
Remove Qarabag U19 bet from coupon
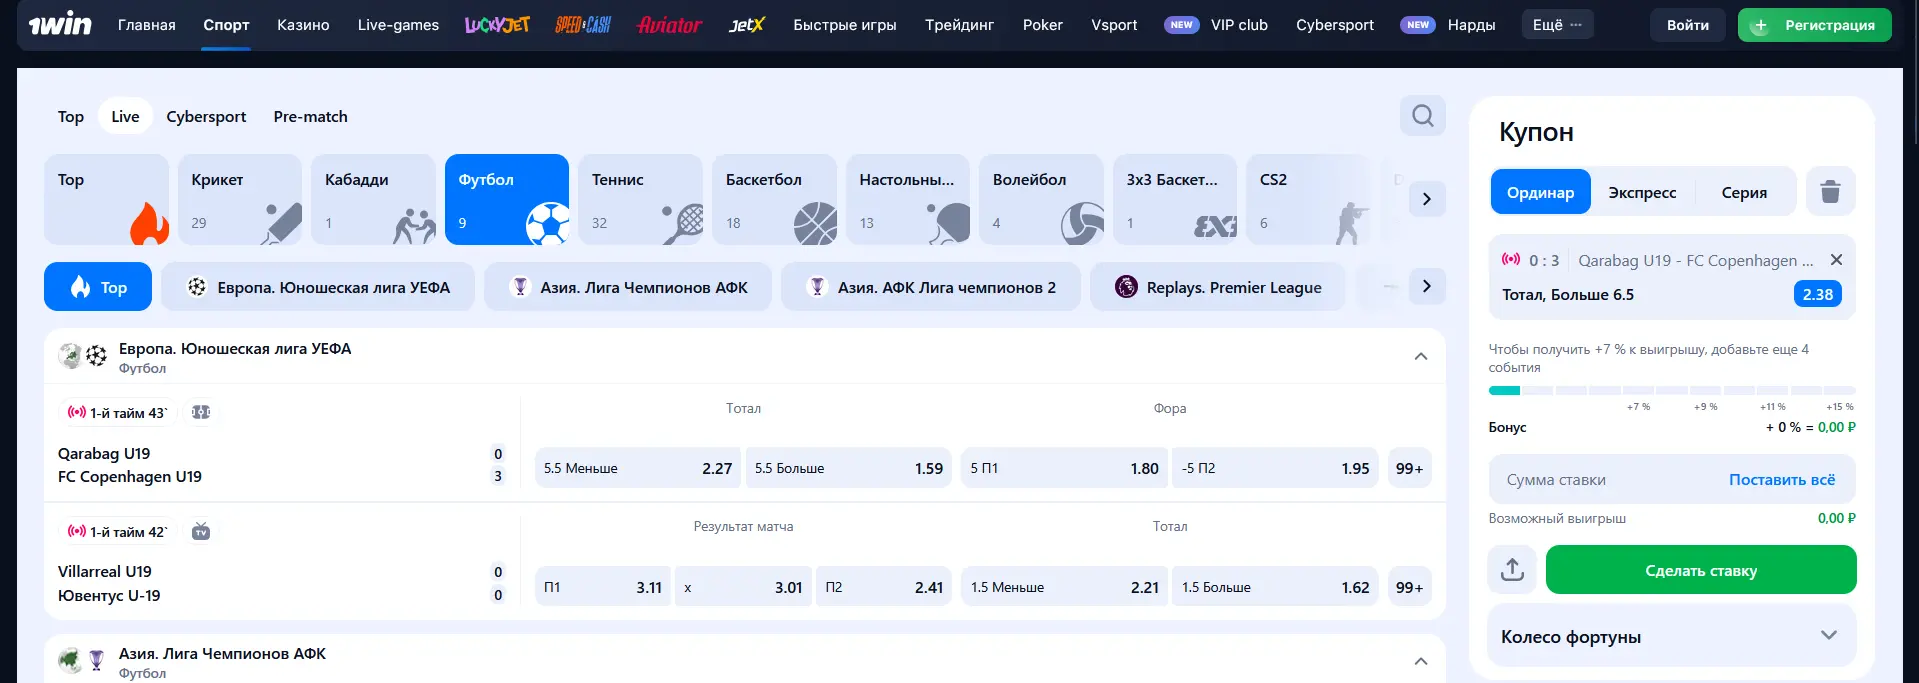click(1836, 260)
